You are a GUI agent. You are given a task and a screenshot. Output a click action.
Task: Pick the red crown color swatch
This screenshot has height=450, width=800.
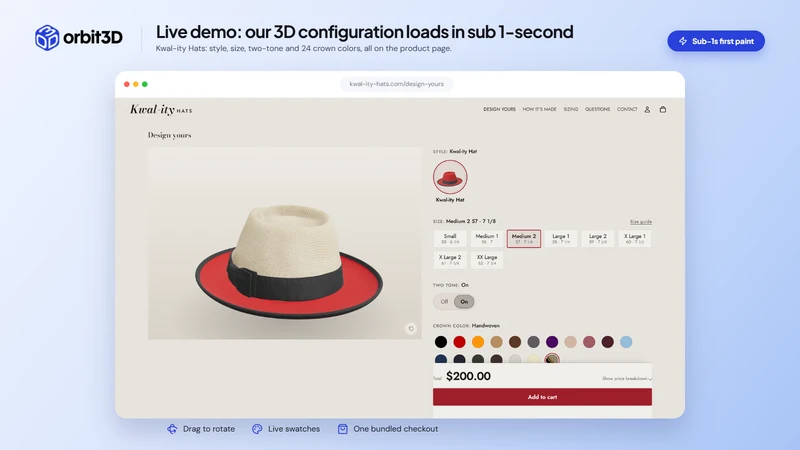pos(459,342)
